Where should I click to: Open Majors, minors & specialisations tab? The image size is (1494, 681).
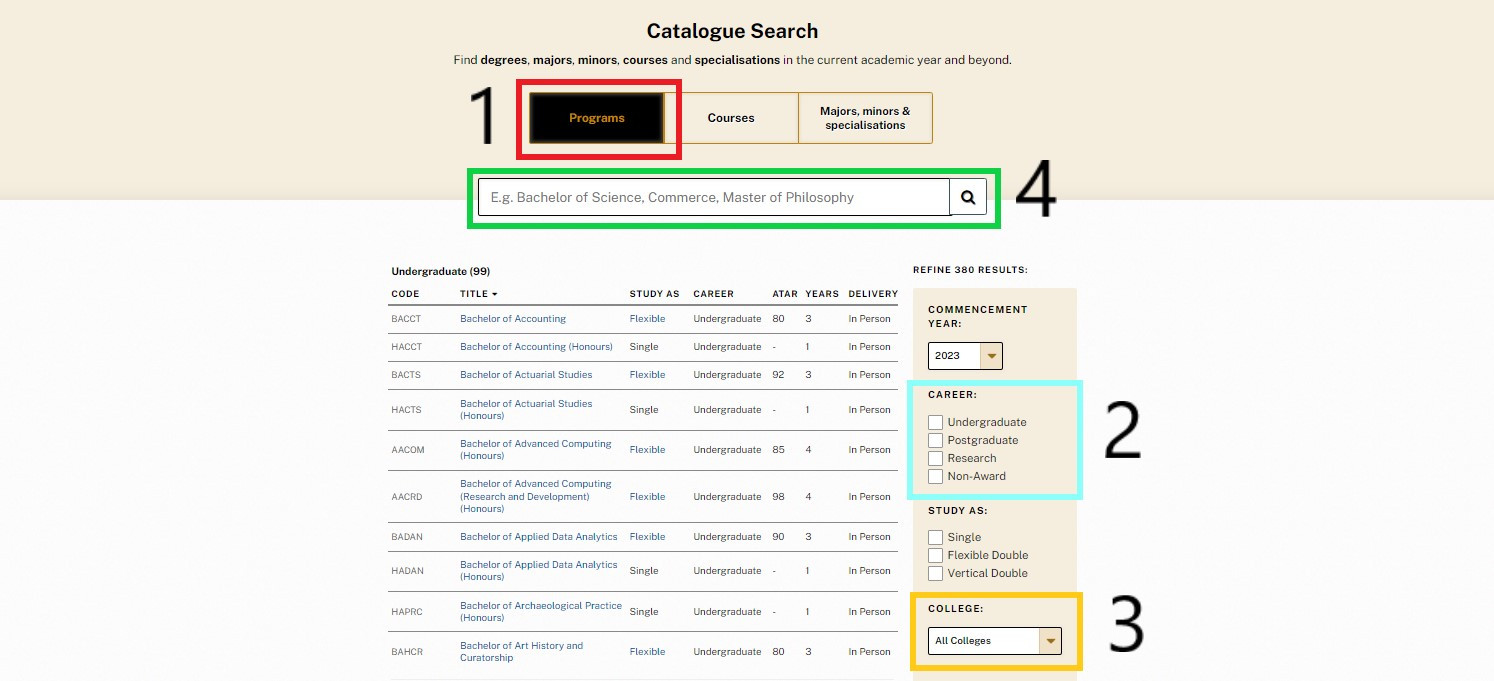pyautogui.click(x=865, y=118)
